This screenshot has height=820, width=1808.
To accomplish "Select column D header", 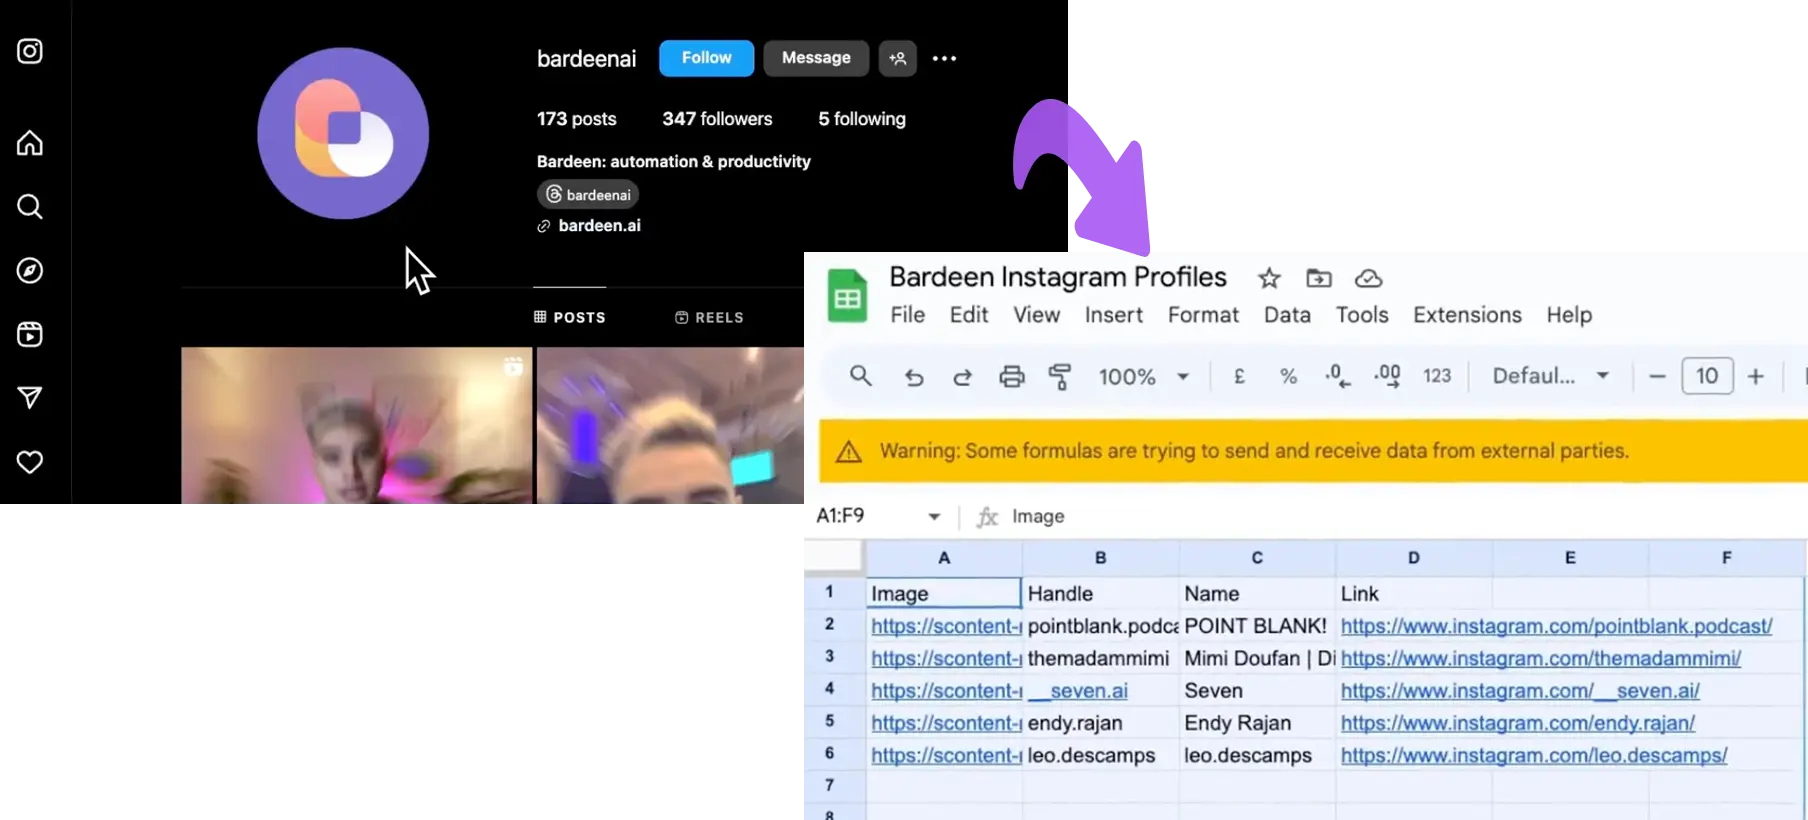I will tap(1413, 558).
